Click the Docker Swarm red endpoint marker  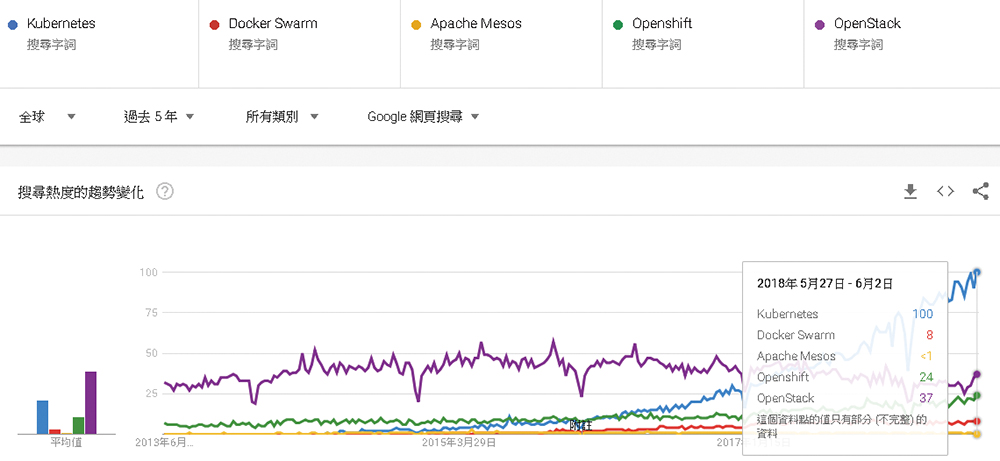977,421
